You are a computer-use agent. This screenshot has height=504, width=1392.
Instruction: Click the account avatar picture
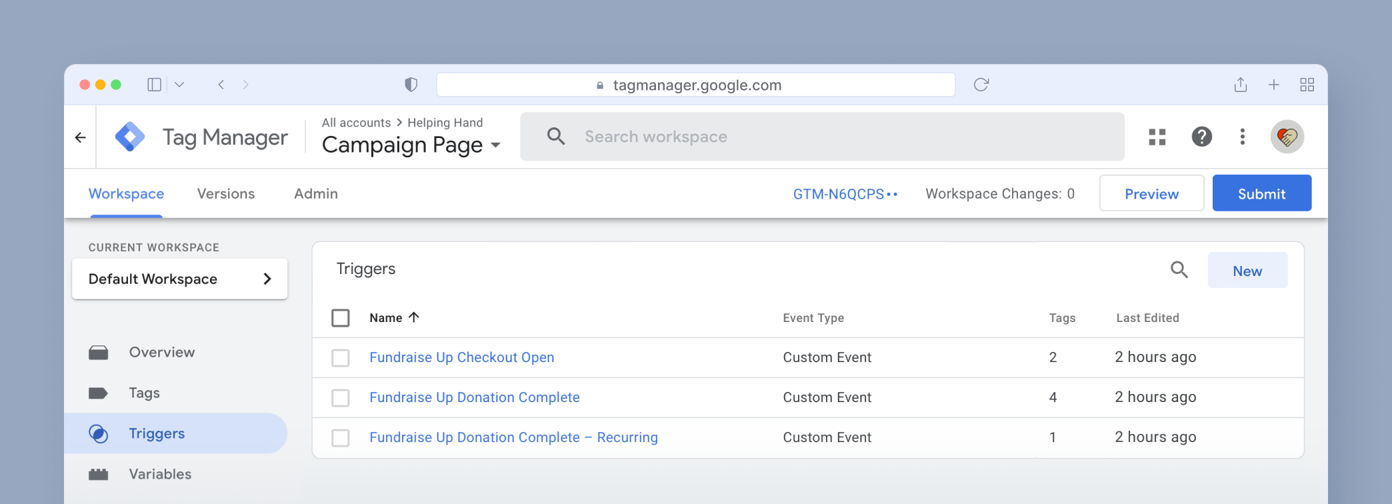tap(1287, 137)
